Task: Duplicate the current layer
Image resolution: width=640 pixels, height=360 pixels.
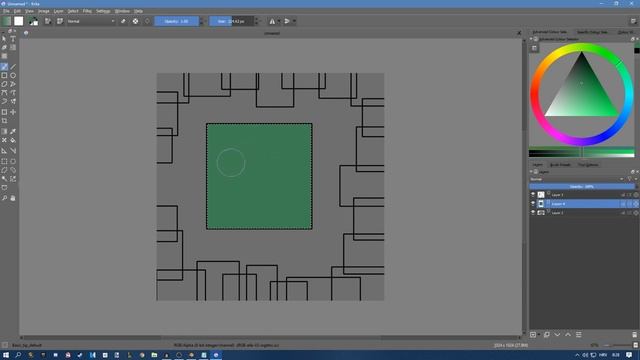Action: coord(547,335)
